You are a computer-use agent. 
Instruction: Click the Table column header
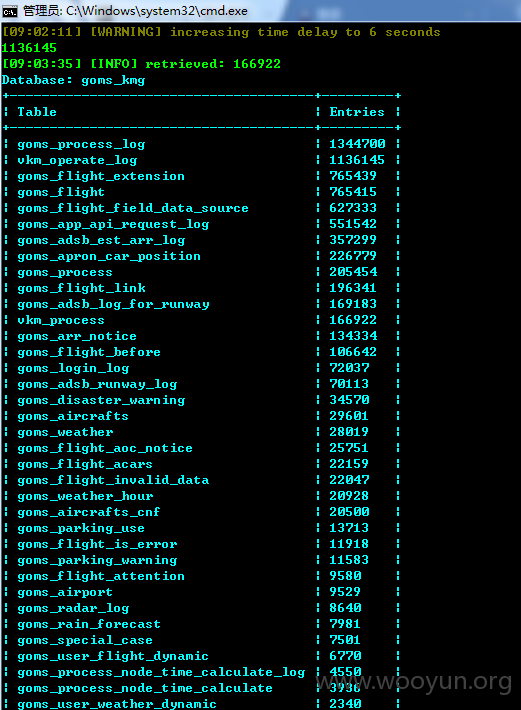click(37, 112)
